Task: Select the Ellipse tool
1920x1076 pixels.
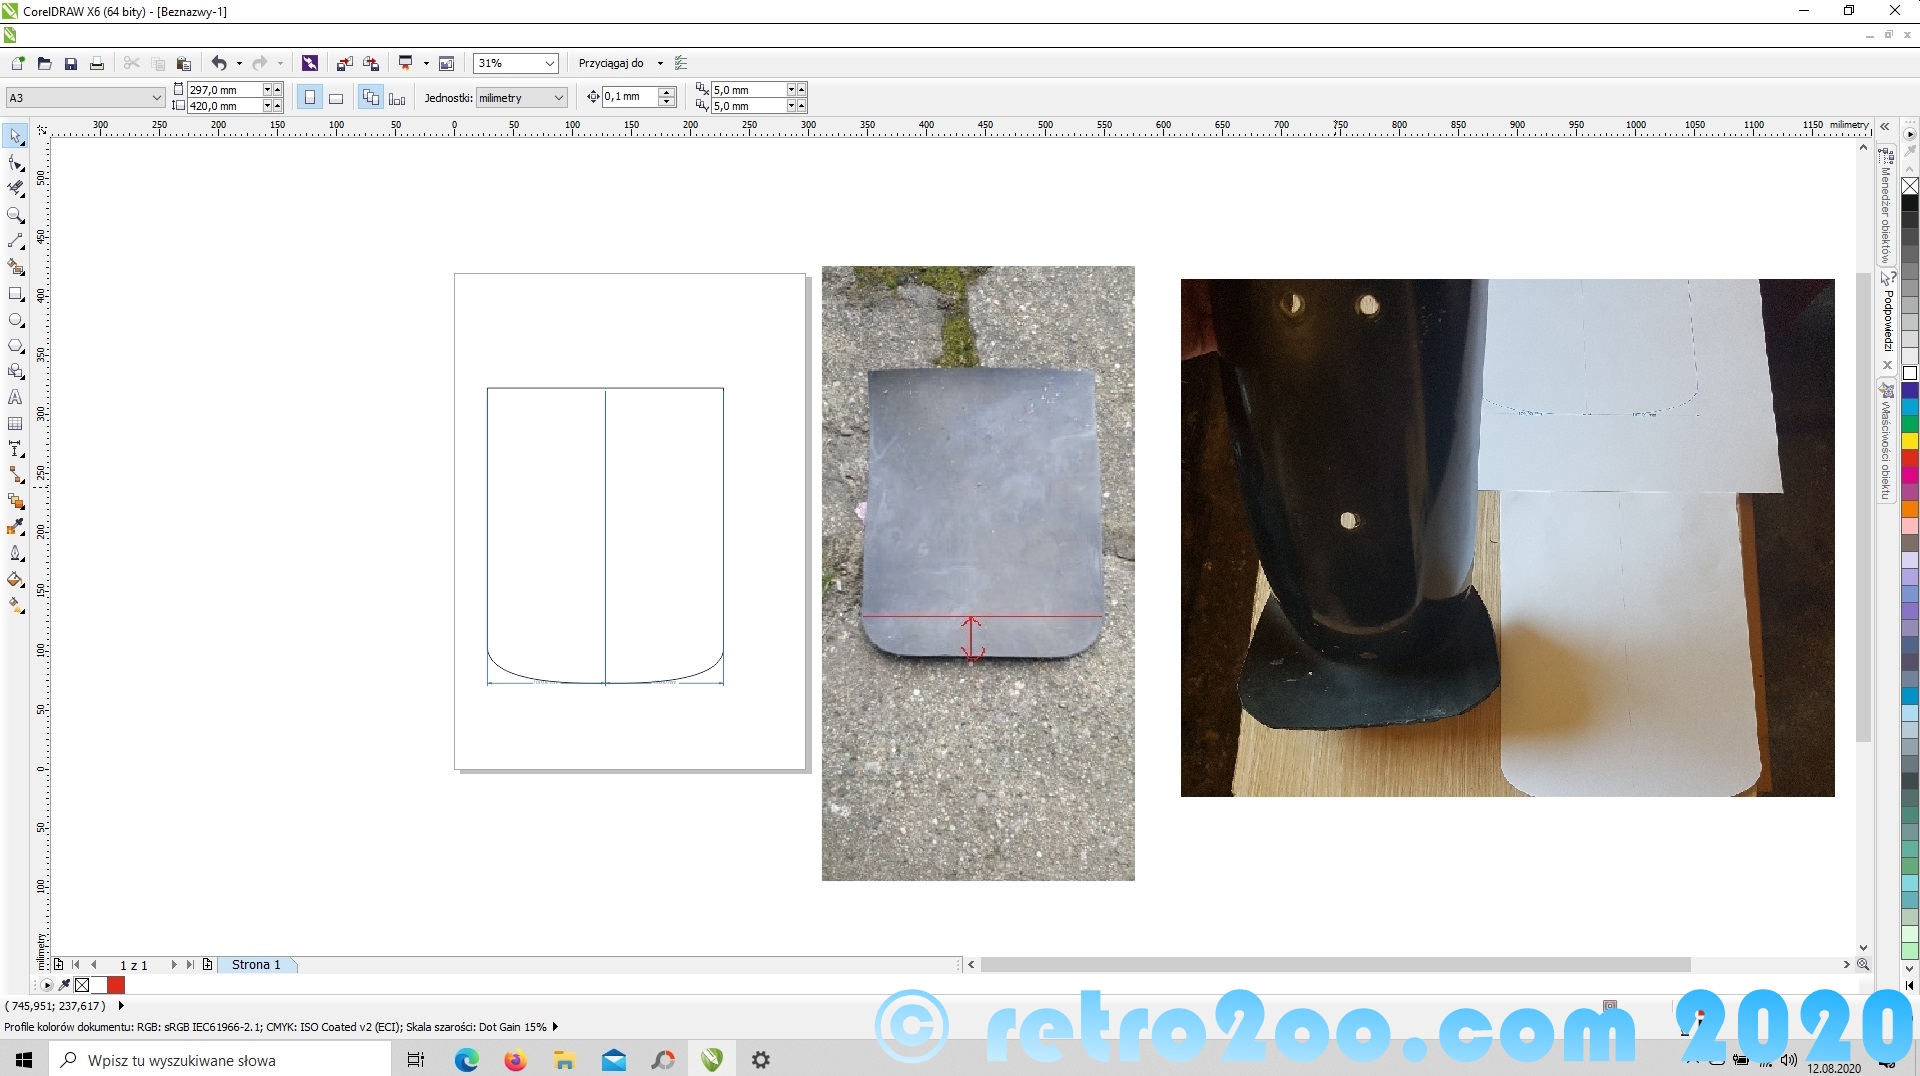Action: click(16, 320)
